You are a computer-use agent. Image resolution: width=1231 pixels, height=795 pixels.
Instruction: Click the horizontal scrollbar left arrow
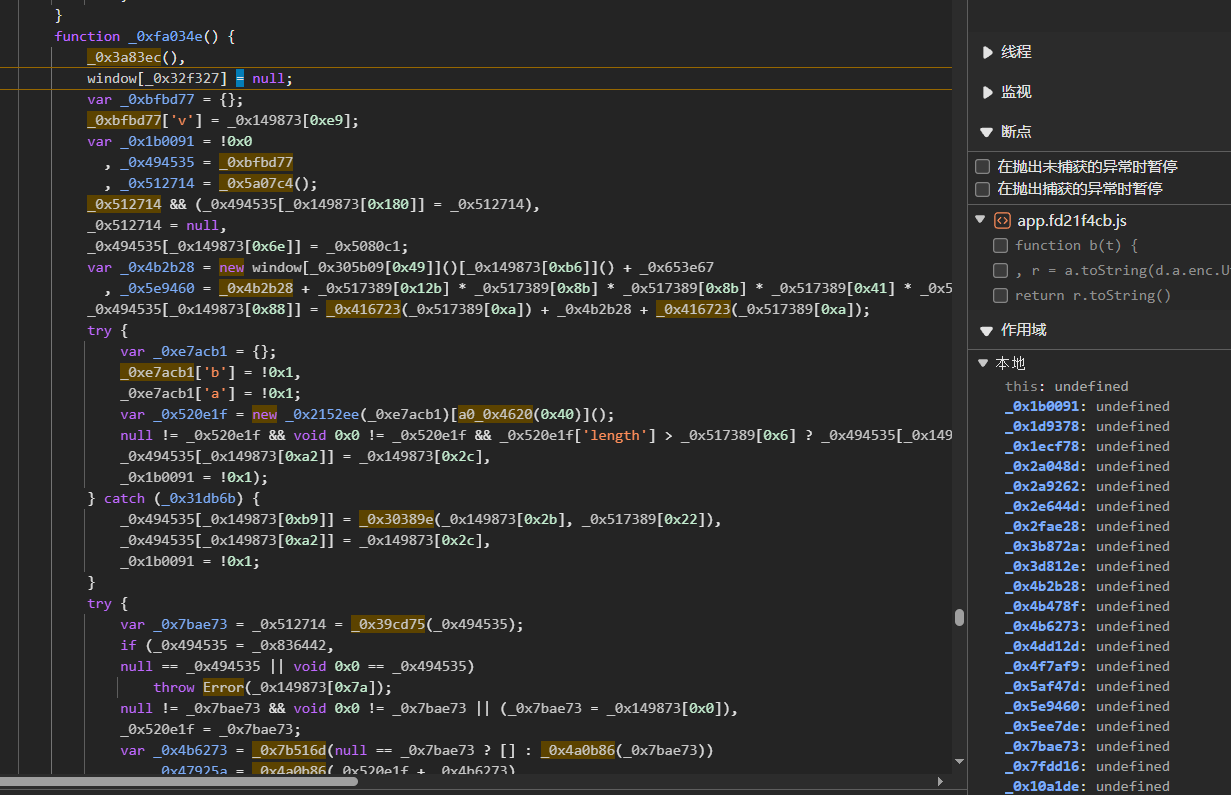click(x=5, y=781)
